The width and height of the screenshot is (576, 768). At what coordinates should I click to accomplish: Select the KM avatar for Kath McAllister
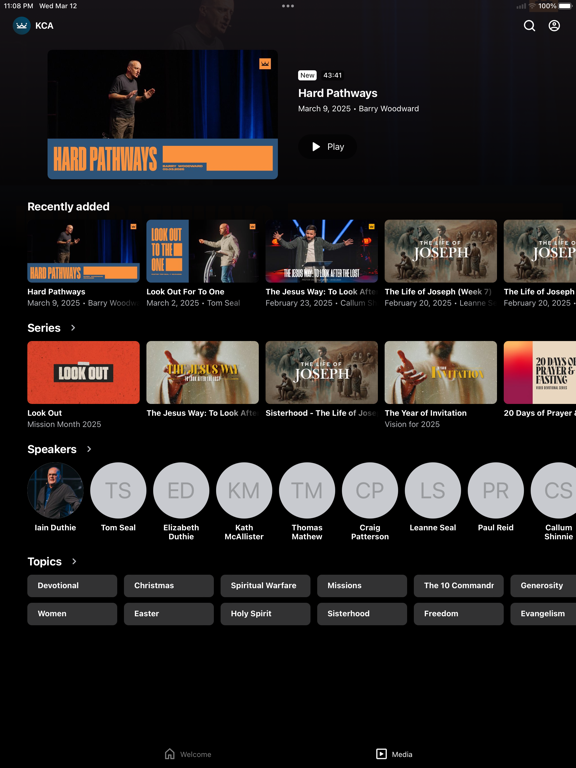click(244, 490)
